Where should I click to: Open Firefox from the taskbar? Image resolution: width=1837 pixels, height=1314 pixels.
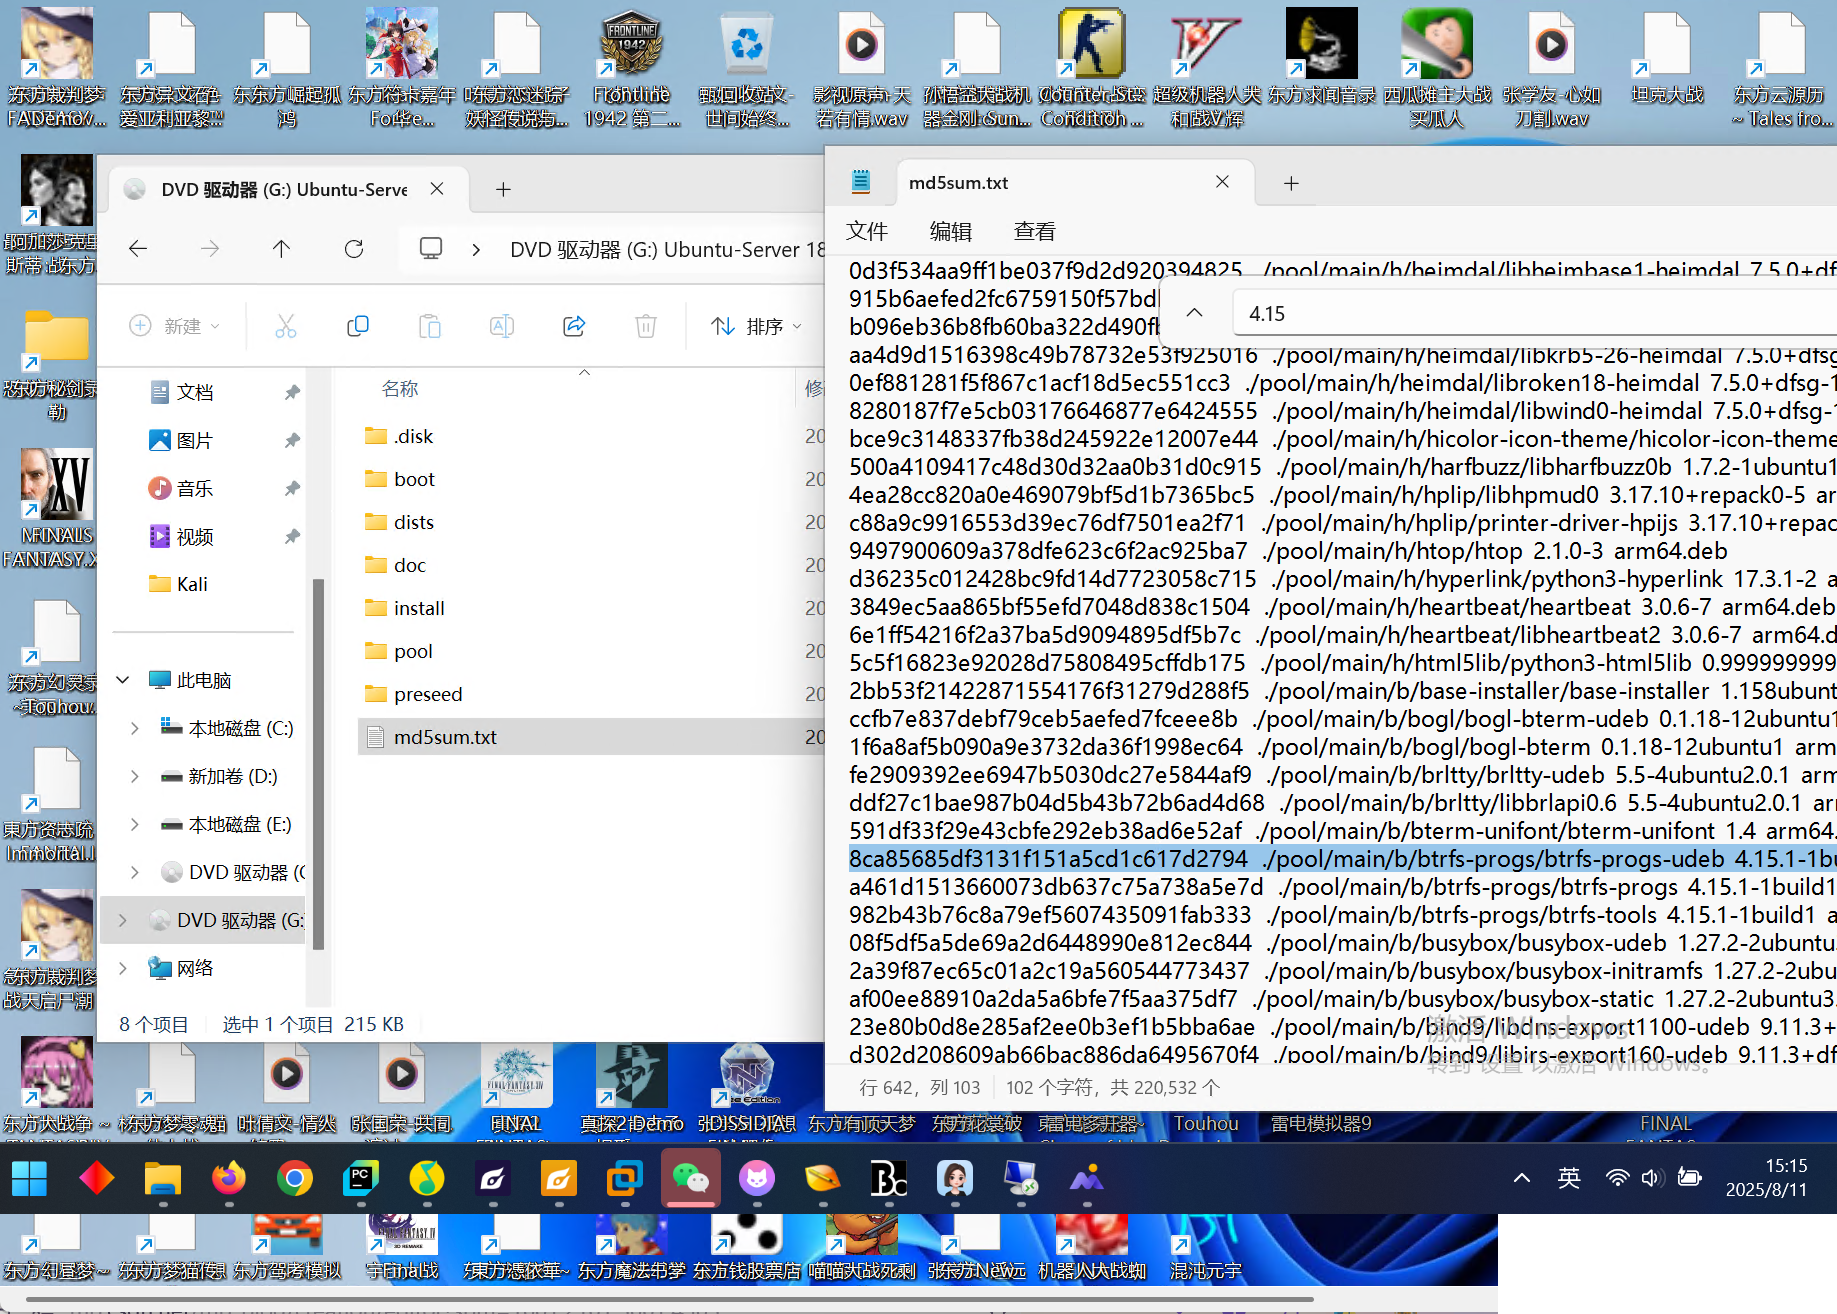click(229, 1179)
